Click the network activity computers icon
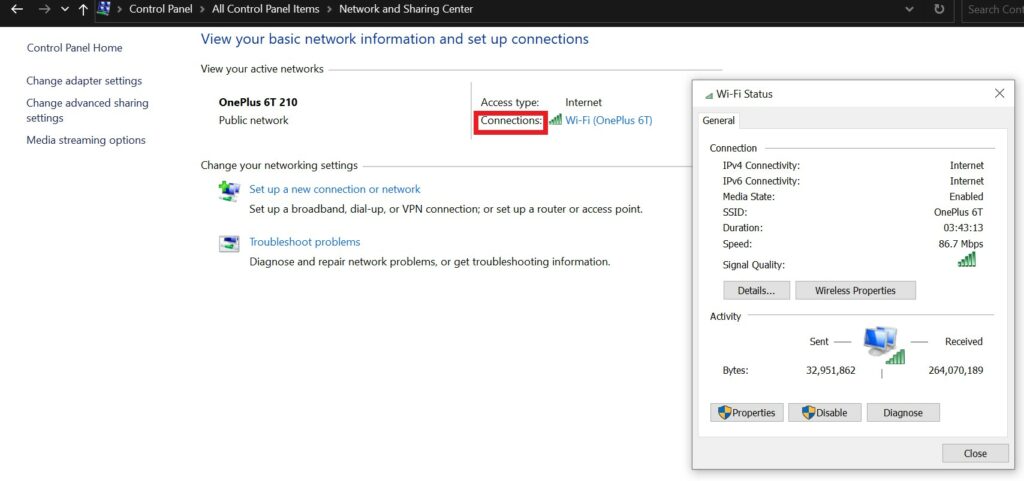Screen dimensions: 1024x481 [x=882, y=345]
